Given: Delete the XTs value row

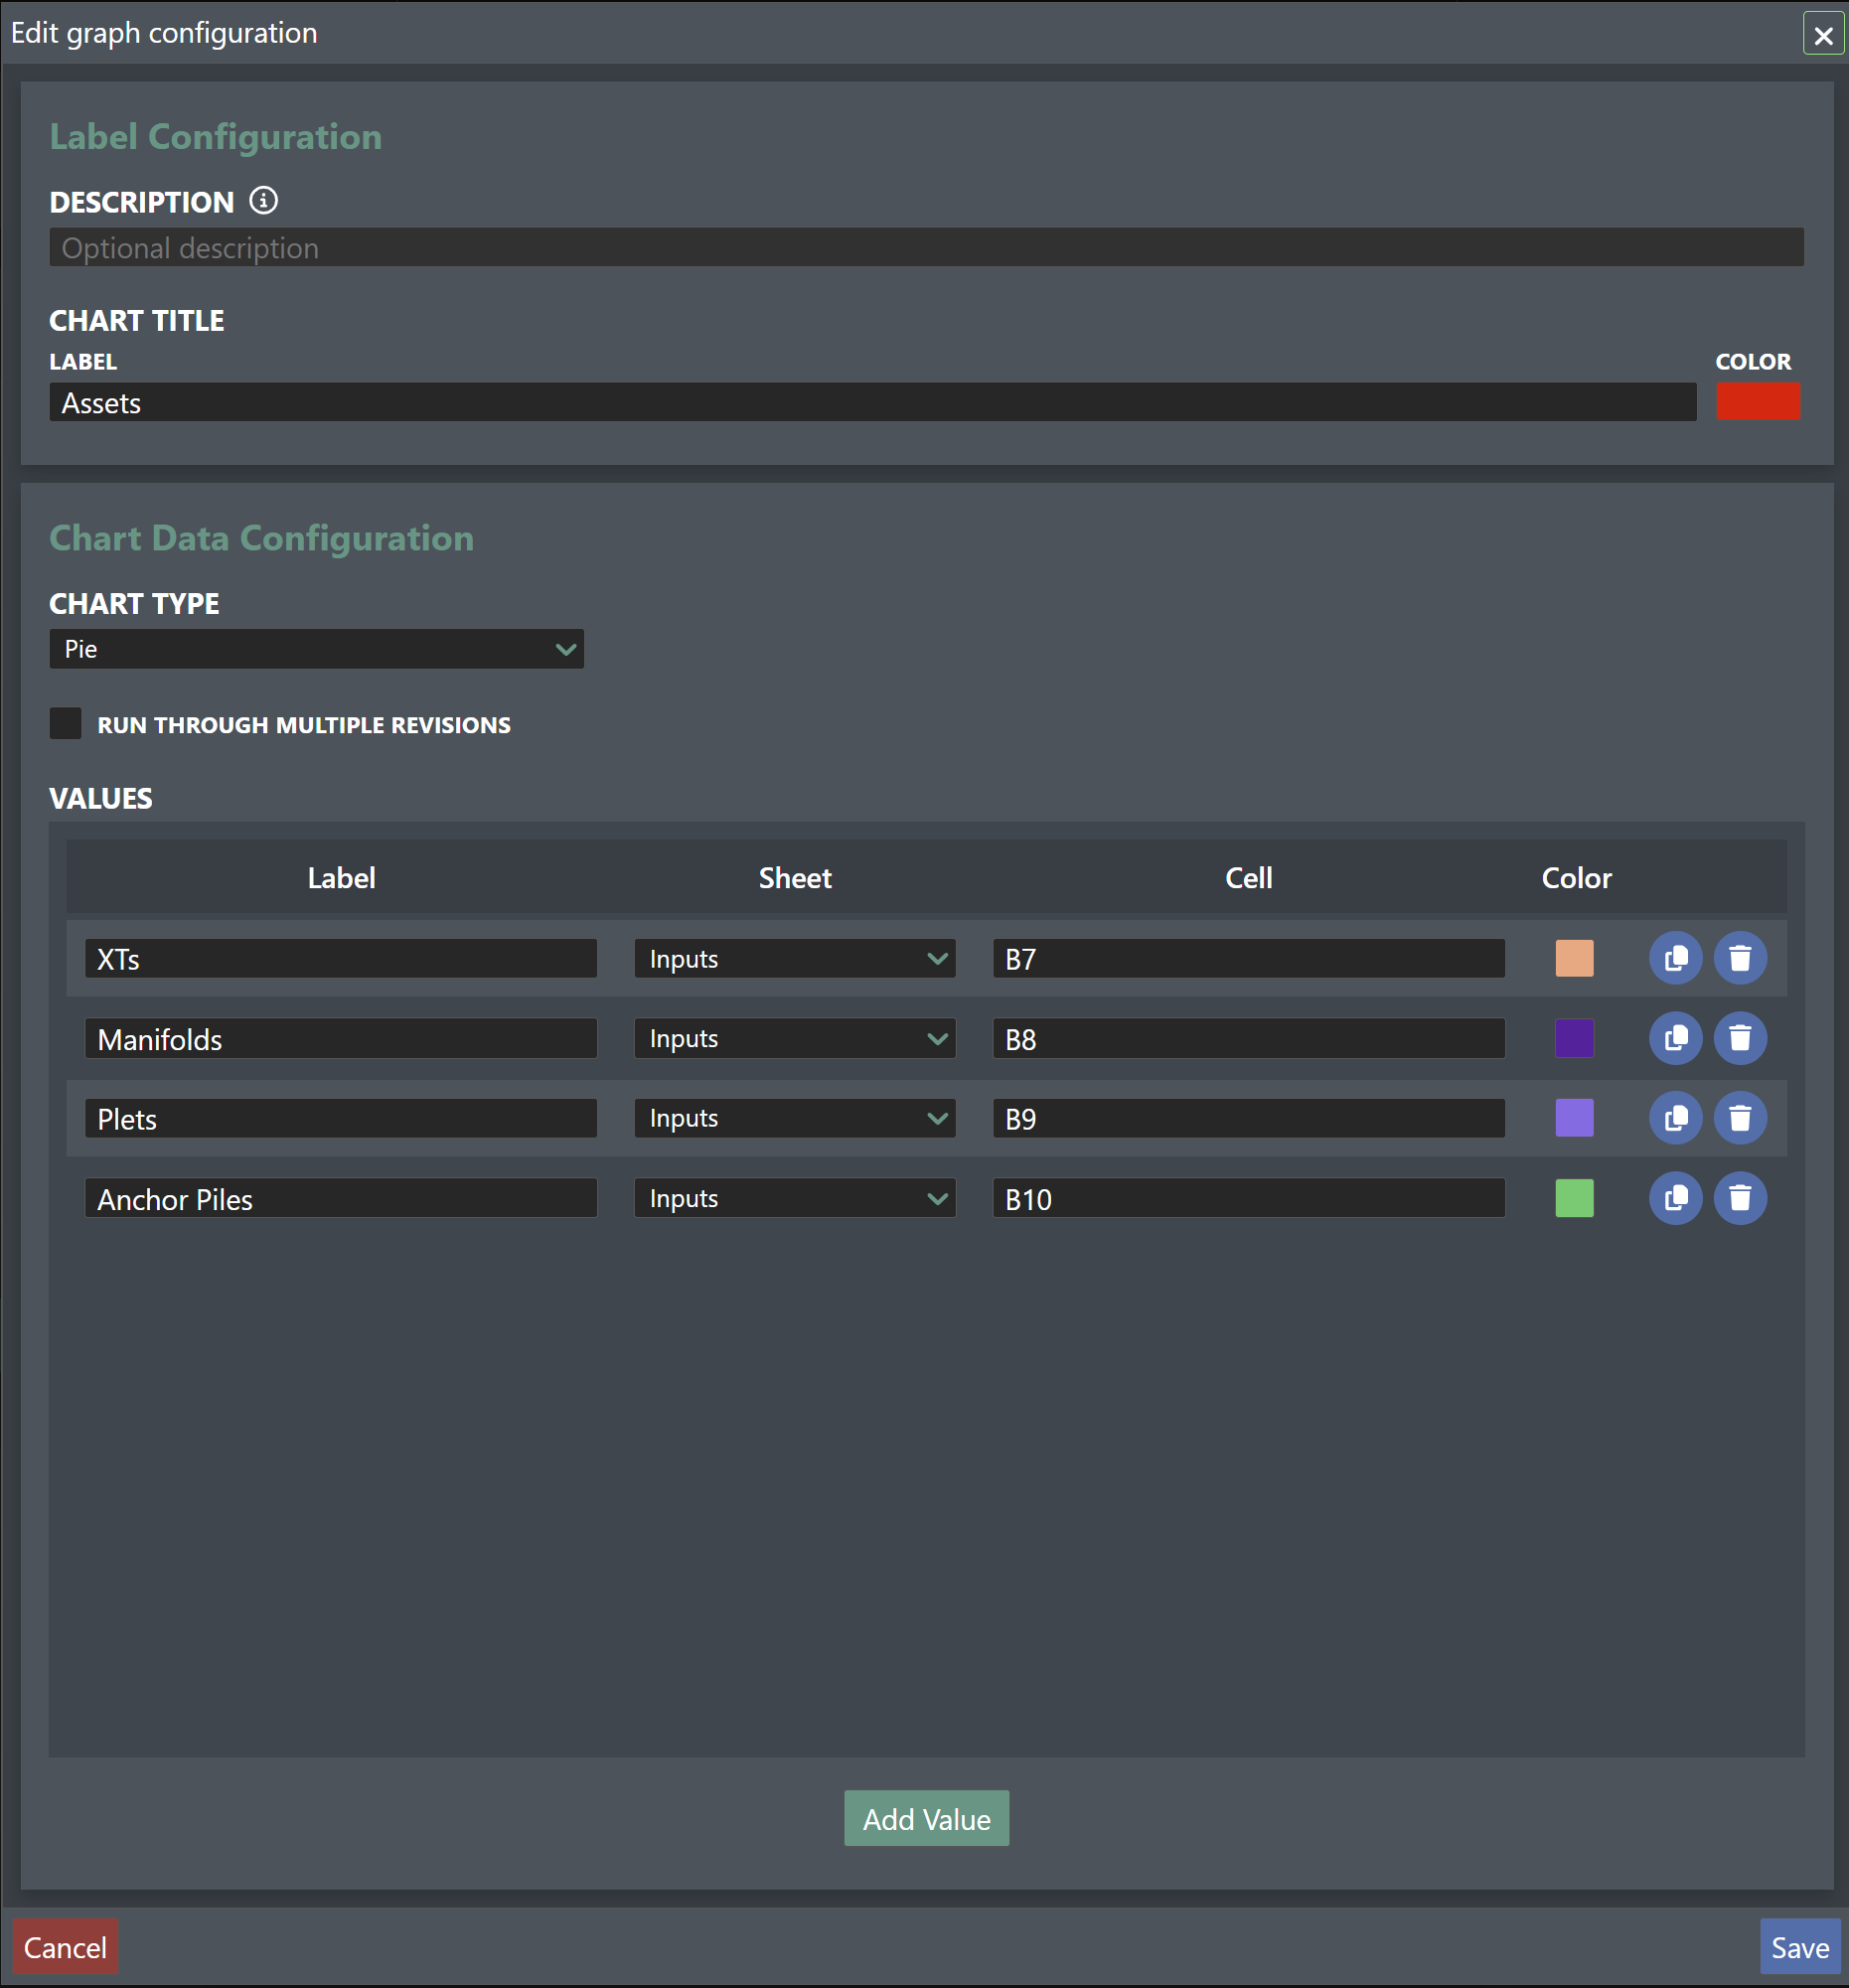Looking at the screenshot, I should [1739, 958].
